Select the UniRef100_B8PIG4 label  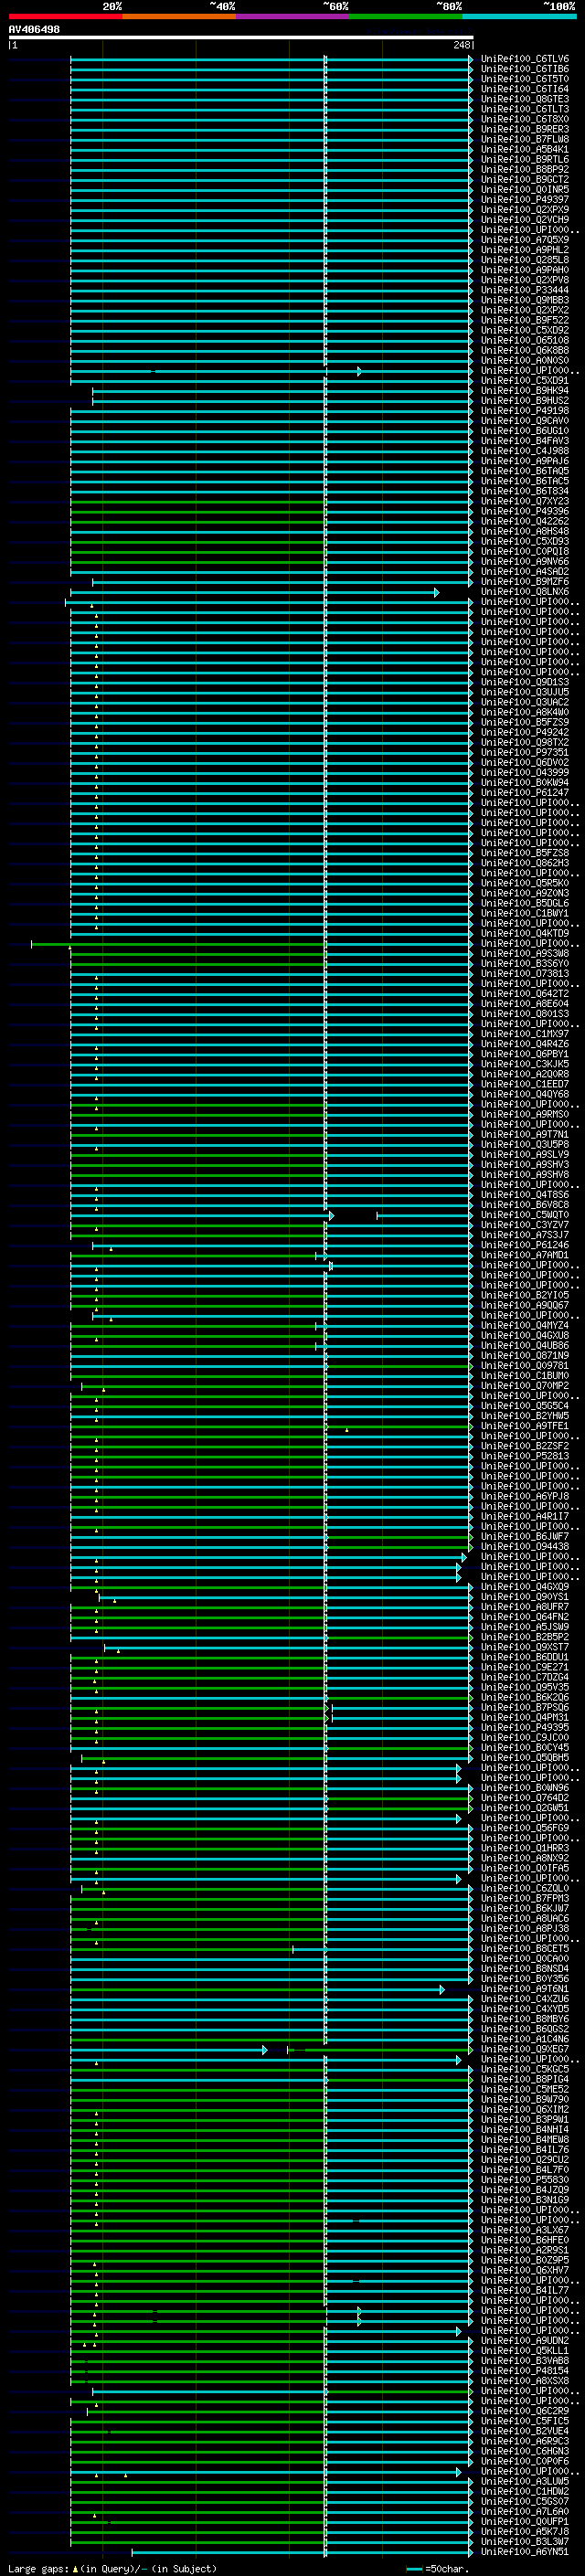(525, 2079)
